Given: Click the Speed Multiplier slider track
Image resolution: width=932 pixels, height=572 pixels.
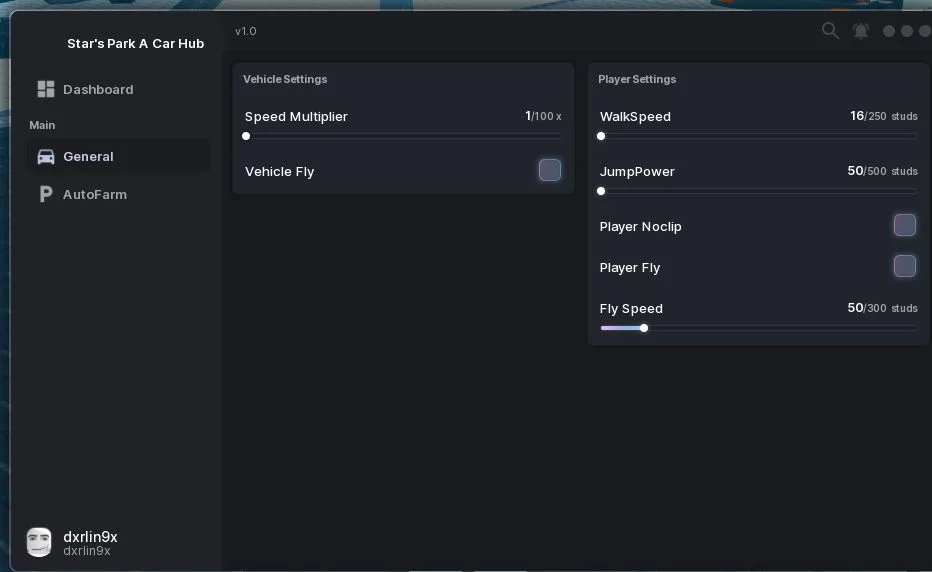Looking at the screenshot, I should 403,136.
